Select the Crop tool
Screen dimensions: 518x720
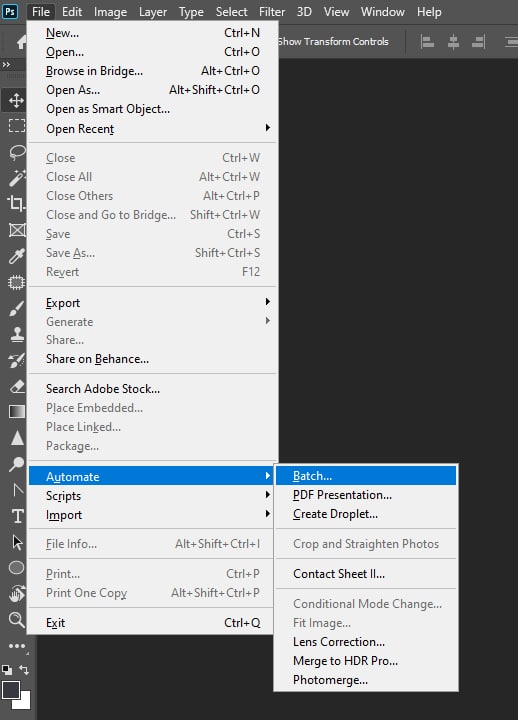pos(17,203)
